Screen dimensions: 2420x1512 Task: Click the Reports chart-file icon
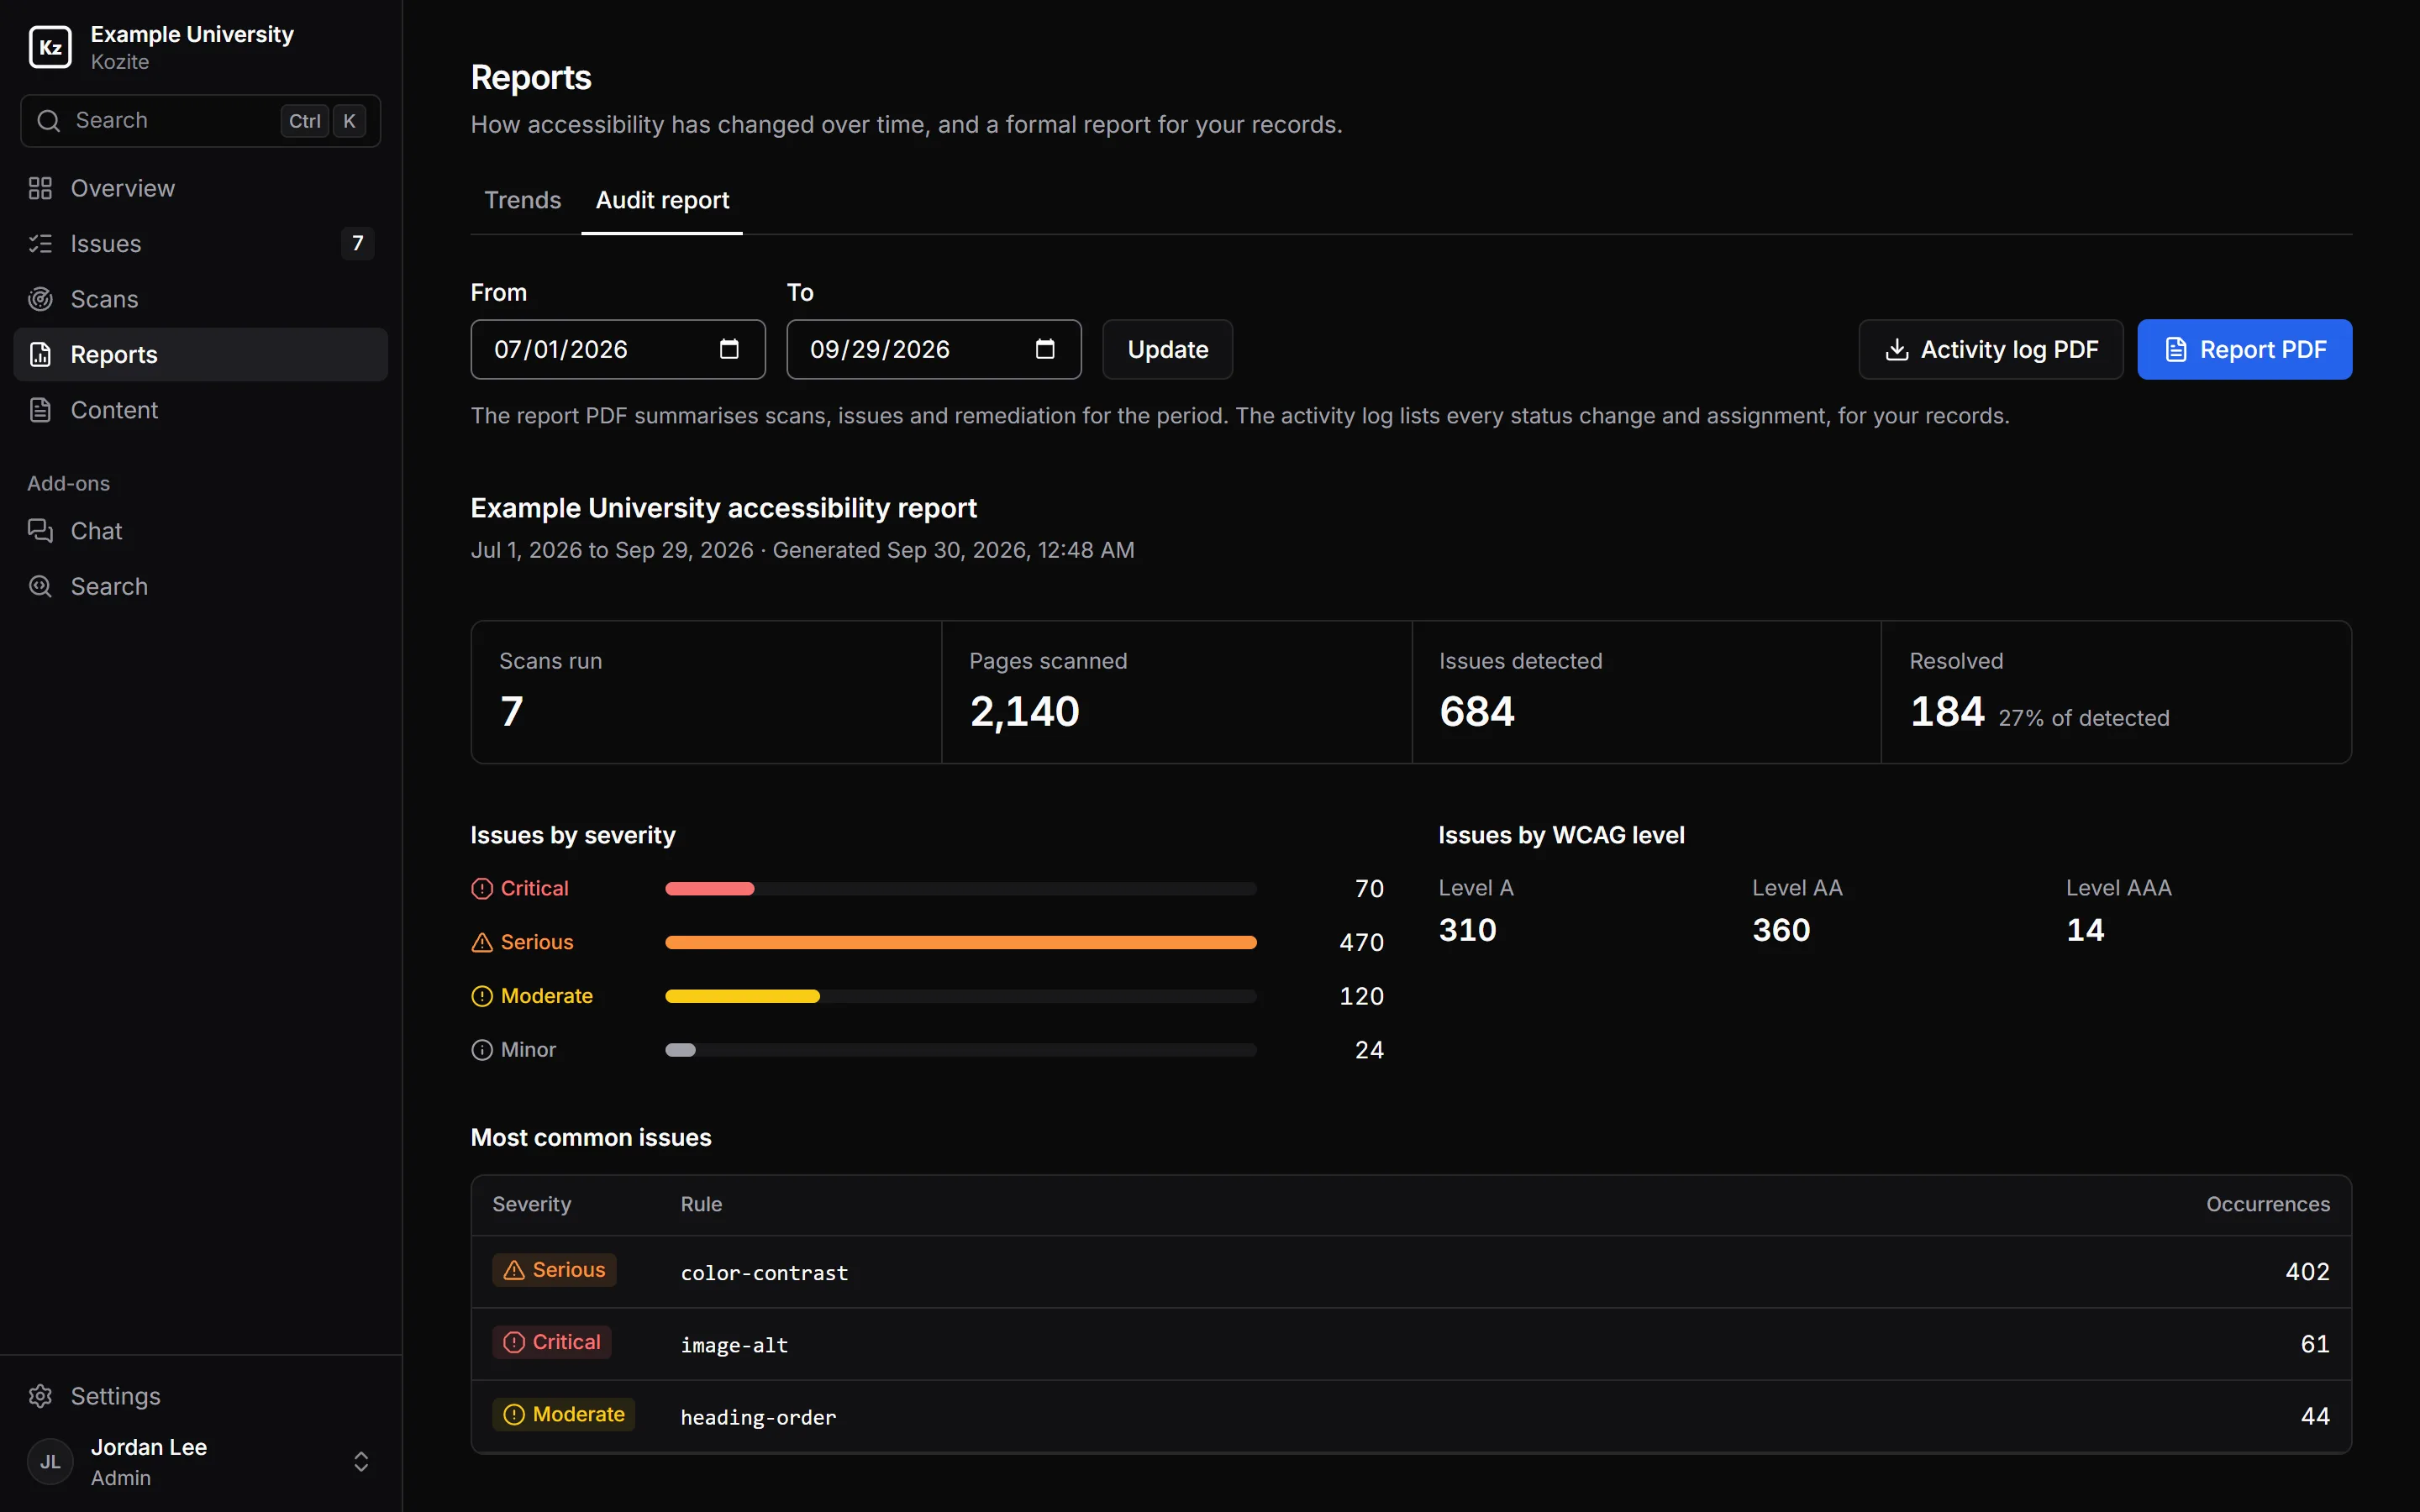40,354
